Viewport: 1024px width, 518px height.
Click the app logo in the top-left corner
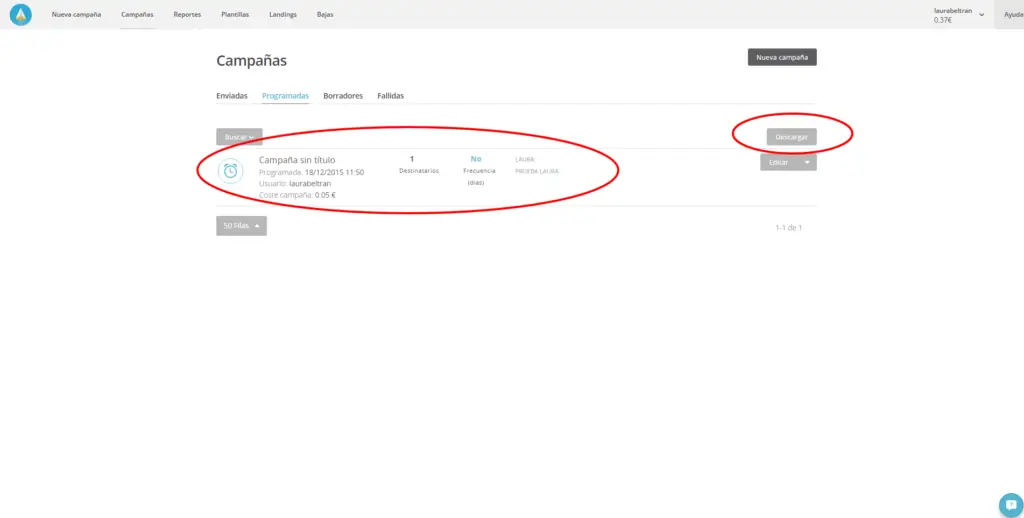[x=20, y=15]
